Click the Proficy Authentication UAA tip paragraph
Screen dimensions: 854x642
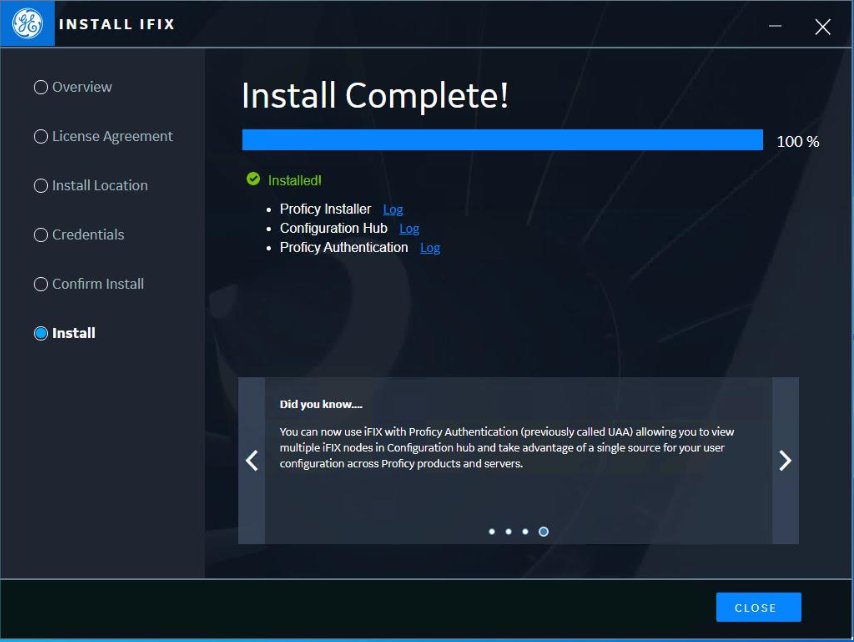[507, 448]
